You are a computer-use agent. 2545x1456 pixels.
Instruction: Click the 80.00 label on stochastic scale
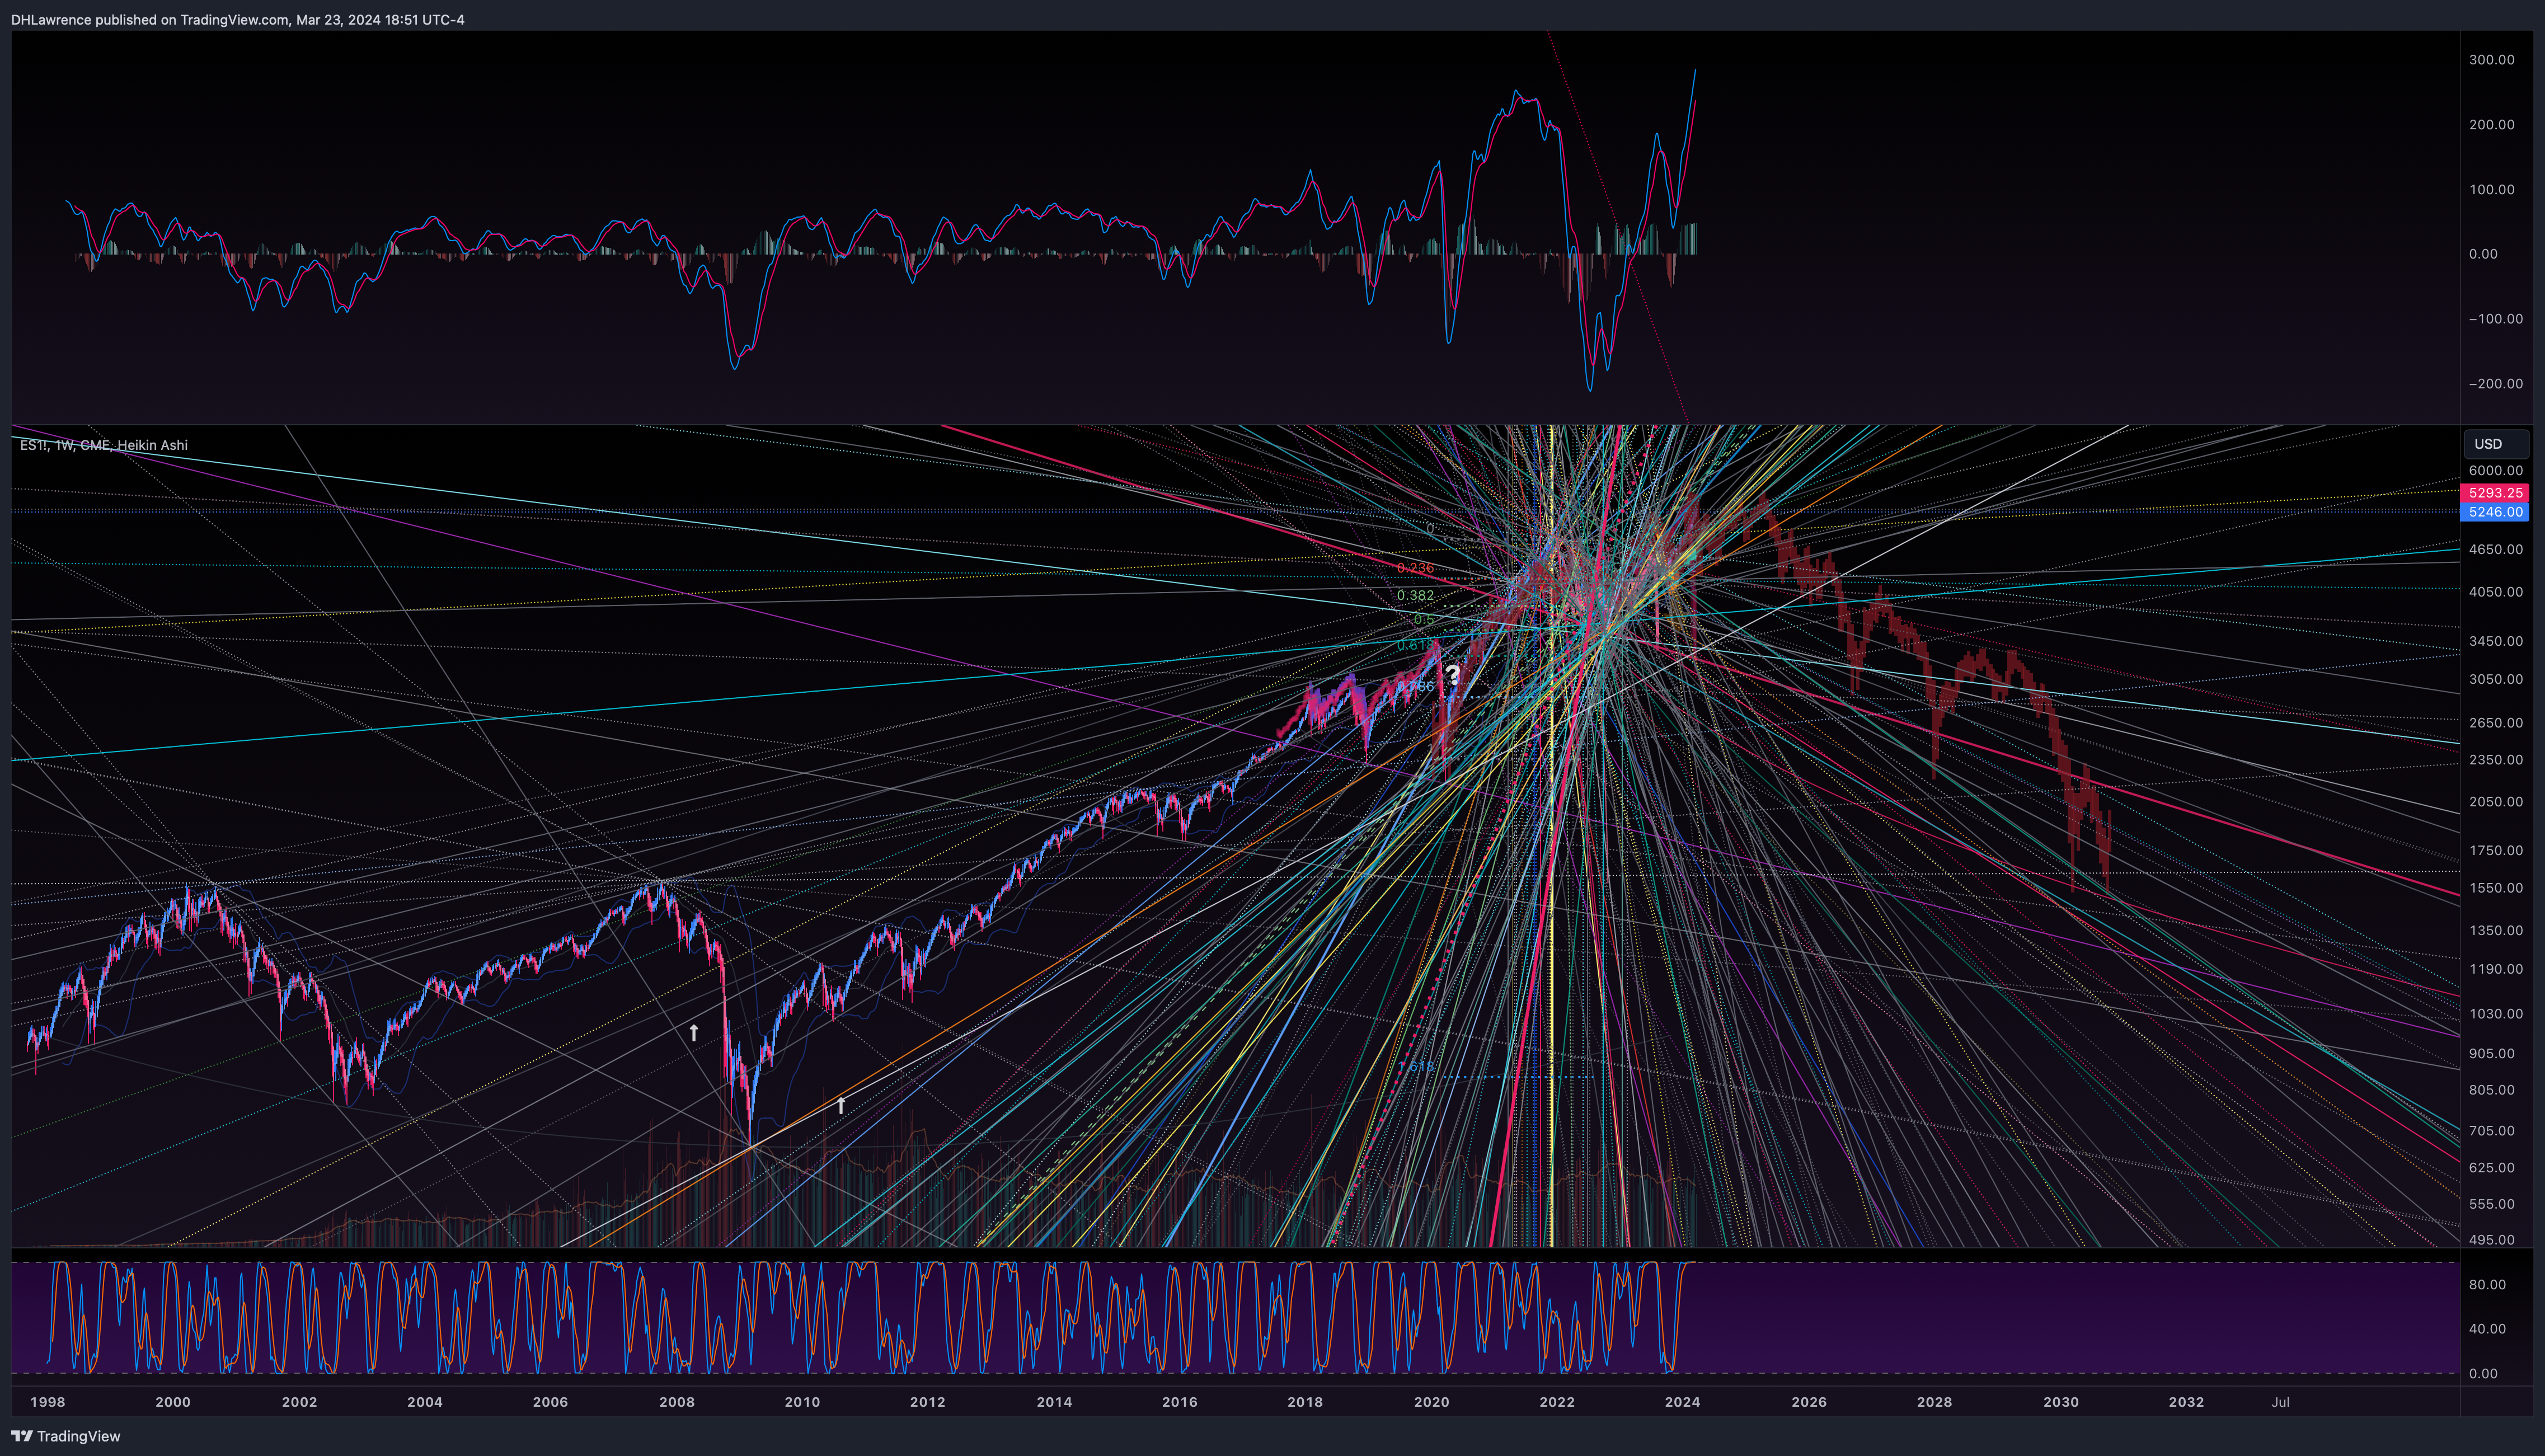pyautogui.click(x=2487, y=1285)
